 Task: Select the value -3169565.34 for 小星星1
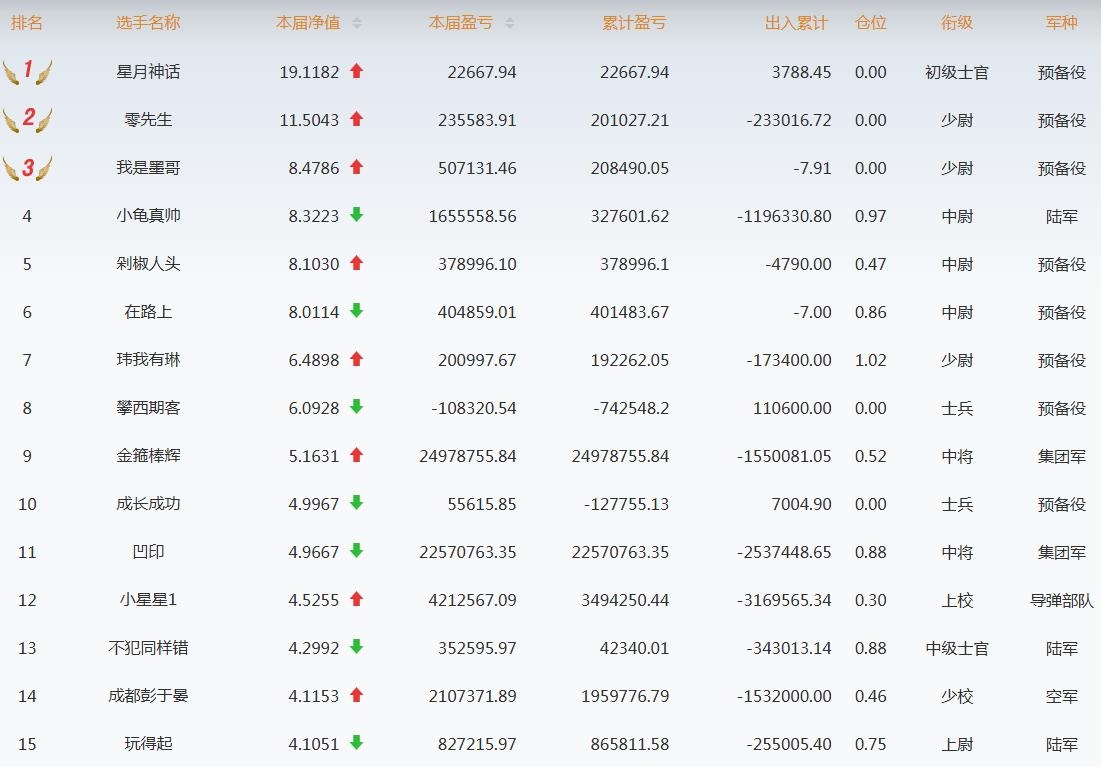click(x=784, y=600)
